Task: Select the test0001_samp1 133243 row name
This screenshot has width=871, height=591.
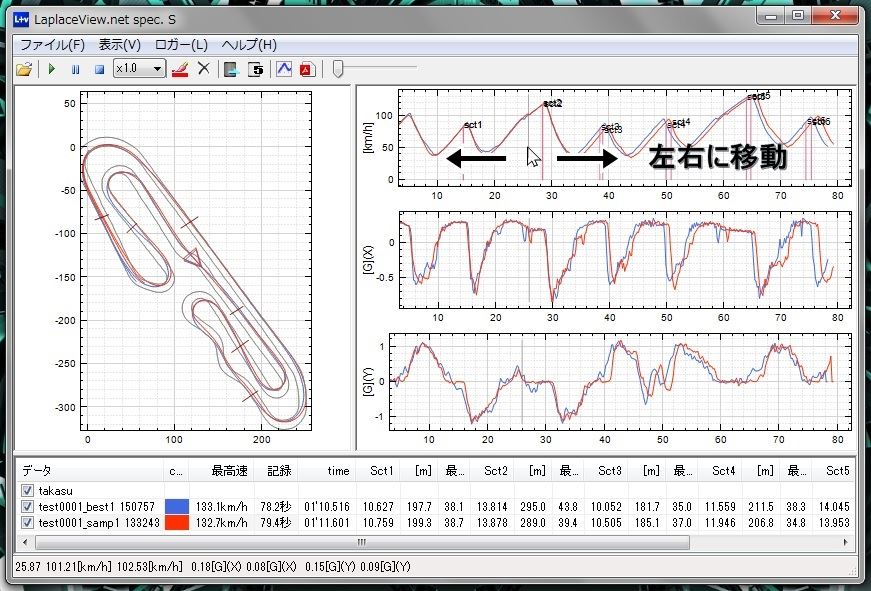Action: pyautogui.click(x=99, y=523)
